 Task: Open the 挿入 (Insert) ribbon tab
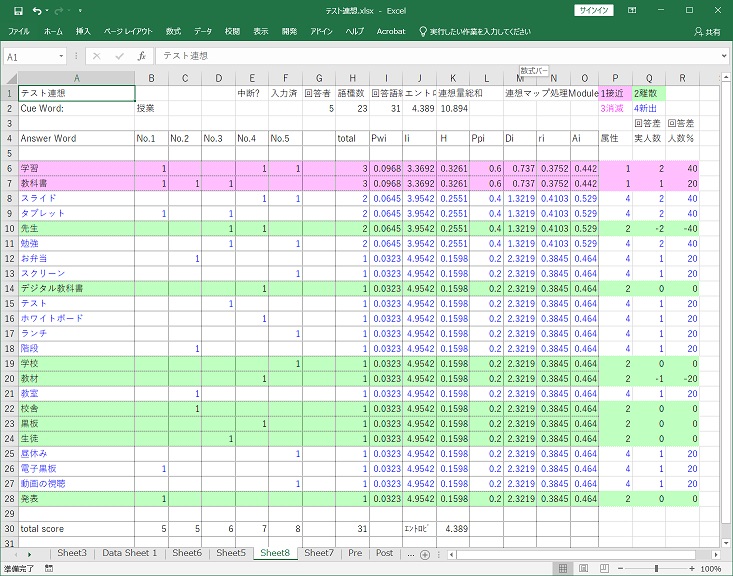83,32
